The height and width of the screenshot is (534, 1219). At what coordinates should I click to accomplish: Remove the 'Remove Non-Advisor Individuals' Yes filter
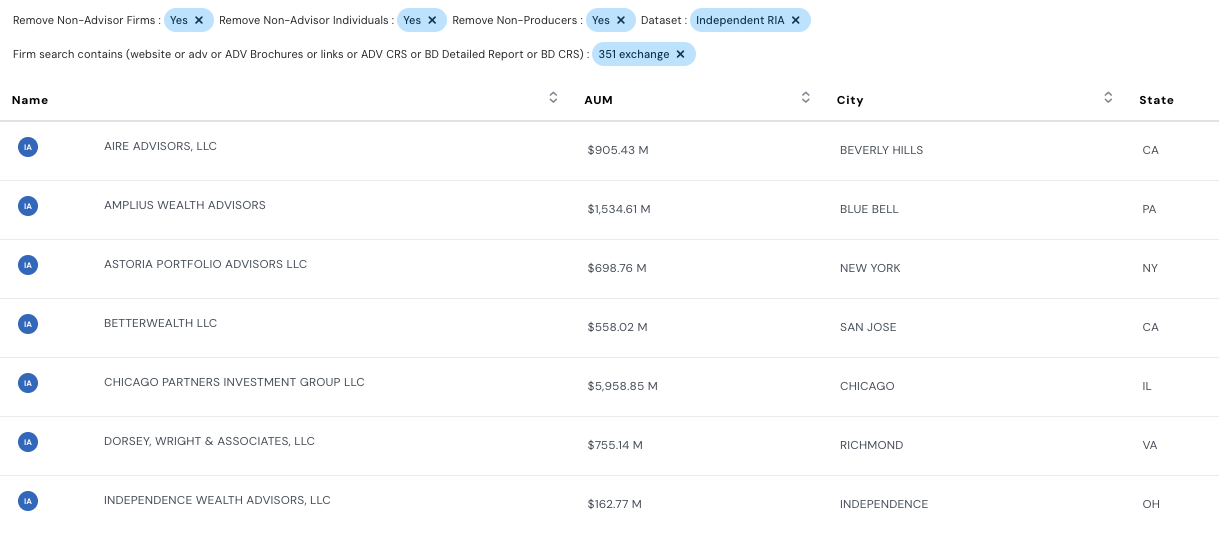(x=432, y=20)
